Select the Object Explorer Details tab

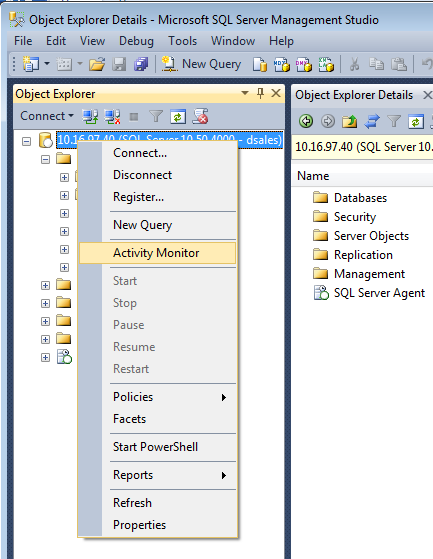(x=354, y=95)
